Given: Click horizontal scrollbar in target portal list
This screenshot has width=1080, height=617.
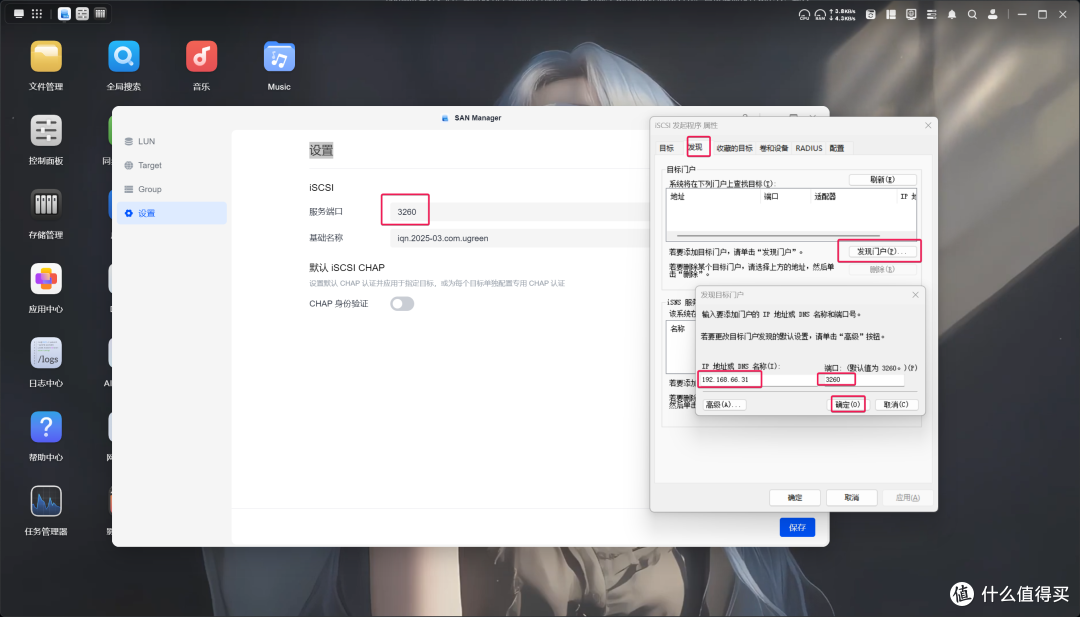Looking at the screenshot, I should [778, 236].
